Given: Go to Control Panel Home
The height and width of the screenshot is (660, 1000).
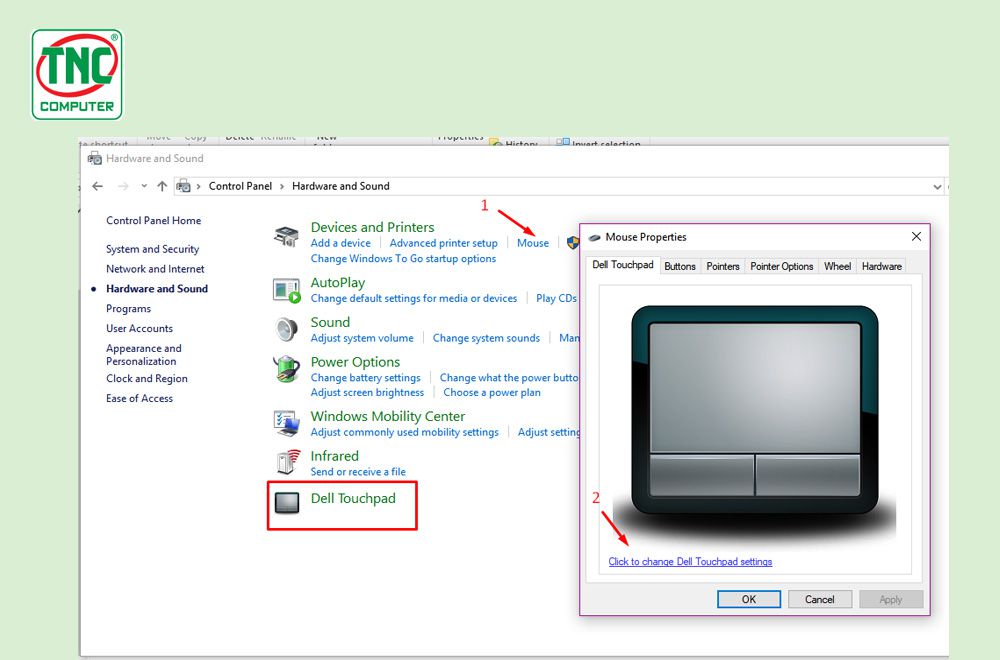Looking at the screenshot, I should click(154, 221).
